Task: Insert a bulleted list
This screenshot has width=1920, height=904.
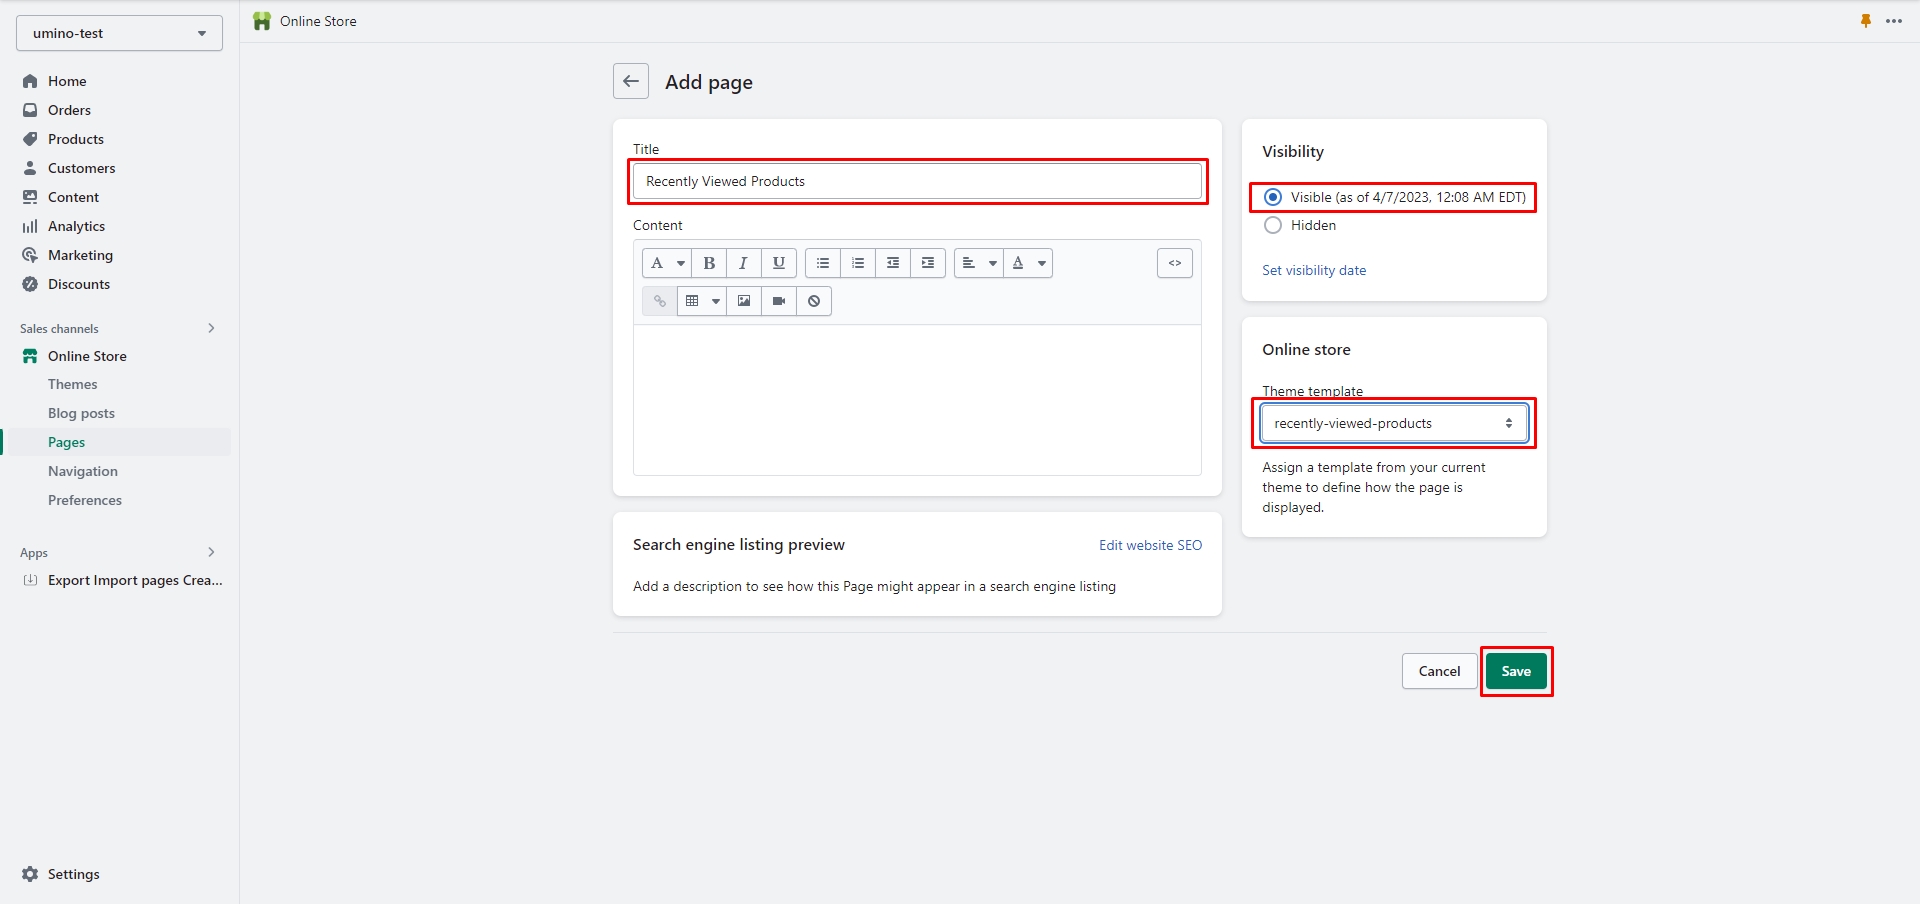Action: pyautogui.click(x=822, y=263)
